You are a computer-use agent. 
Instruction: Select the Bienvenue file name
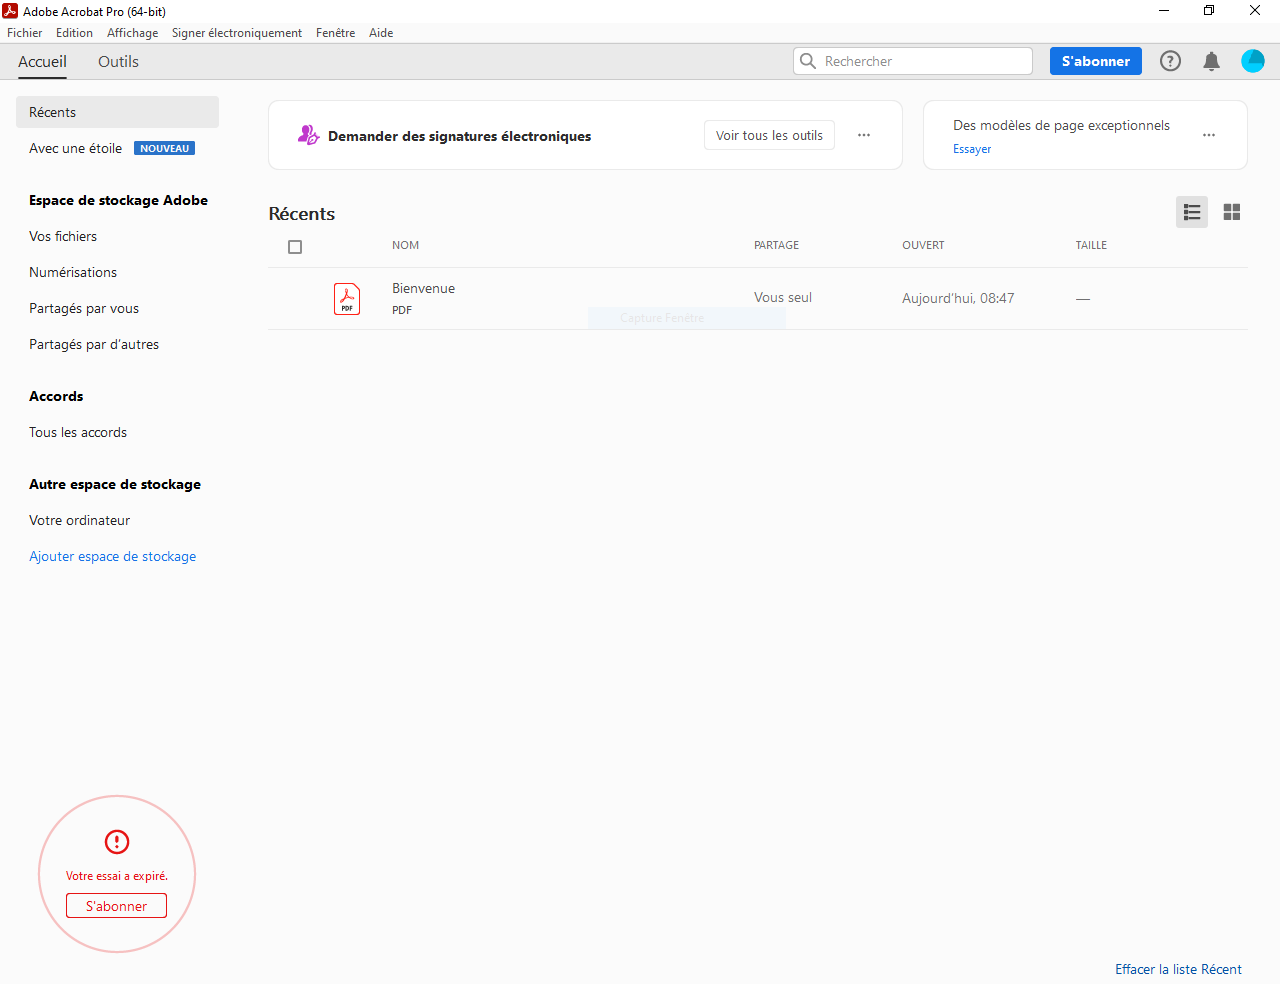click(x=423, y=288)
